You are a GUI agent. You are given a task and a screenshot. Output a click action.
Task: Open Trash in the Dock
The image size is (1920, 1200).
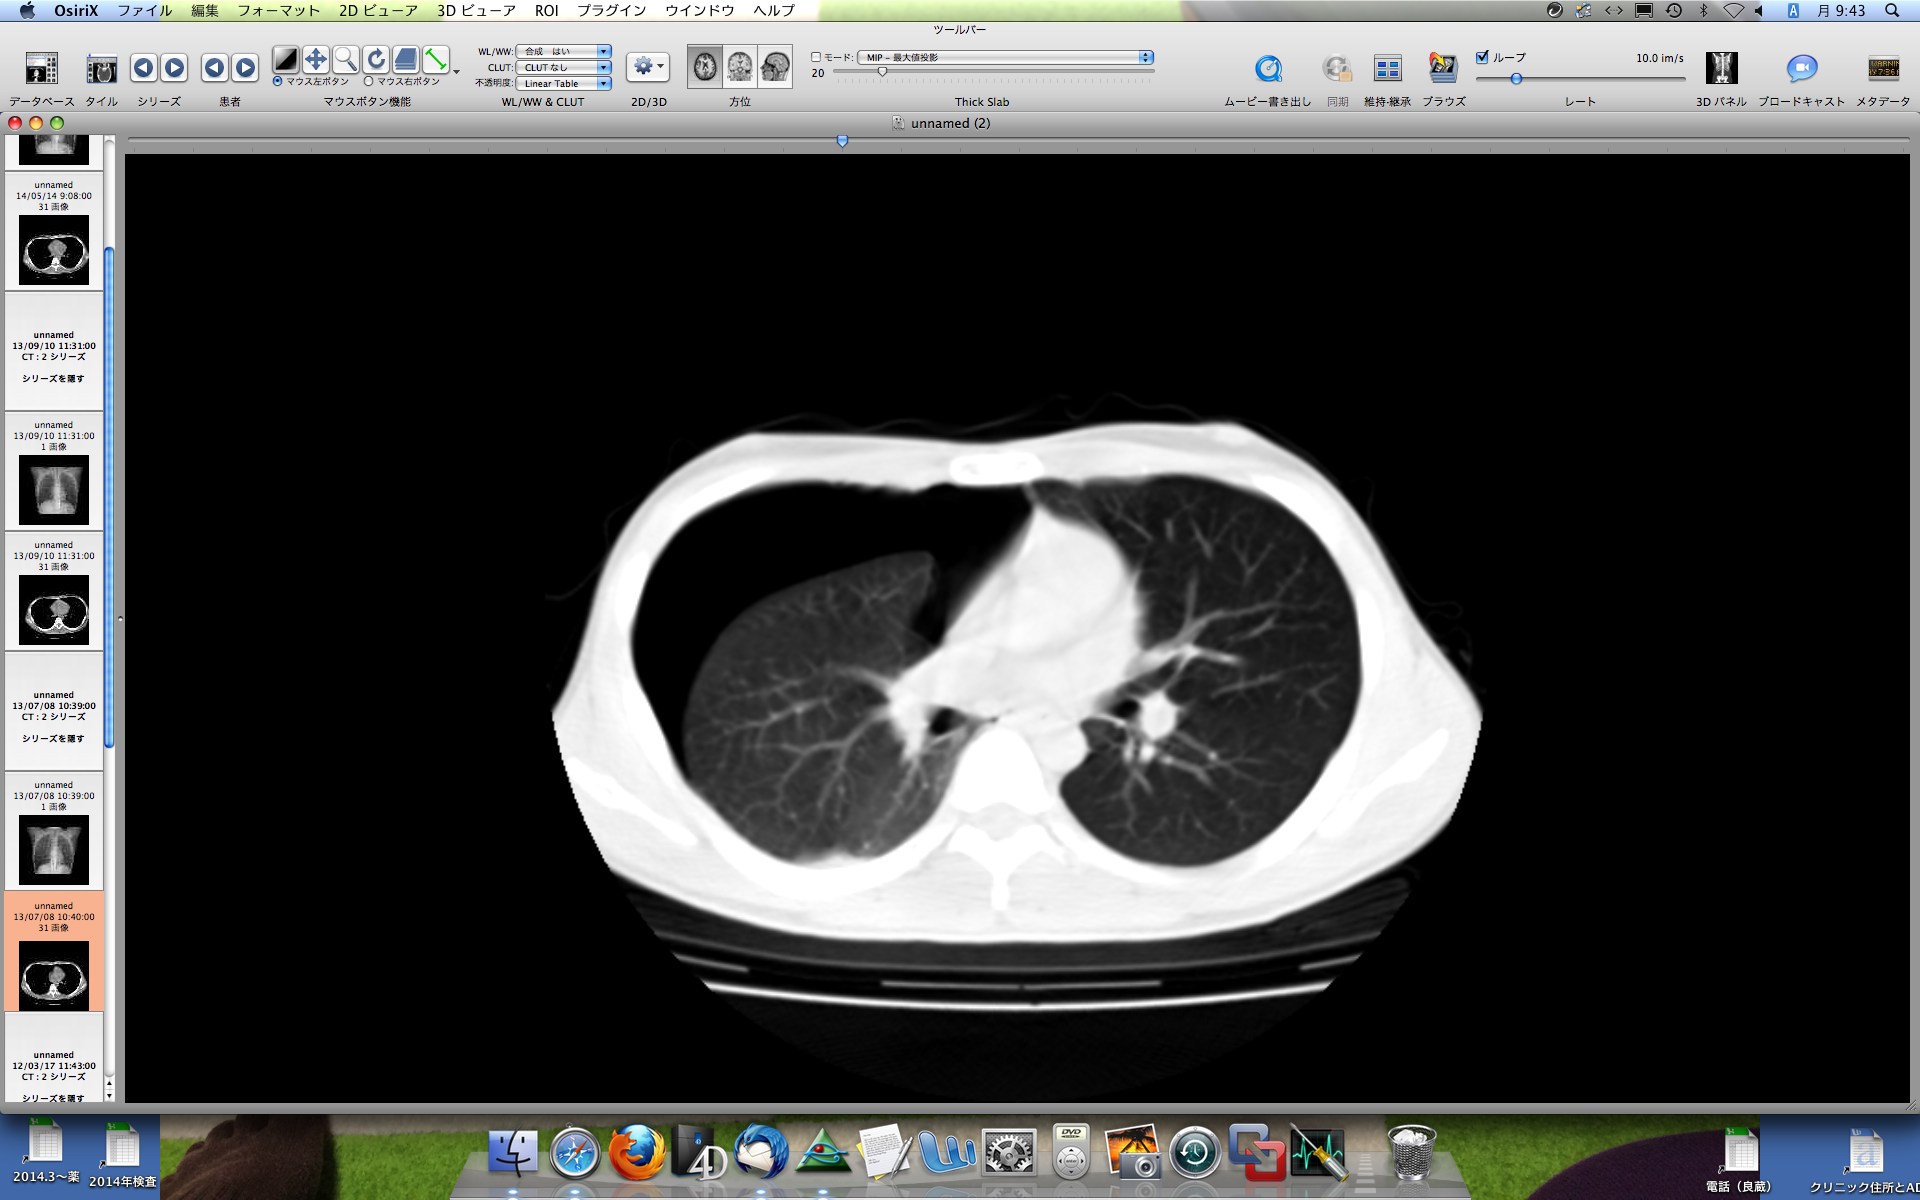[1411, 1153]
